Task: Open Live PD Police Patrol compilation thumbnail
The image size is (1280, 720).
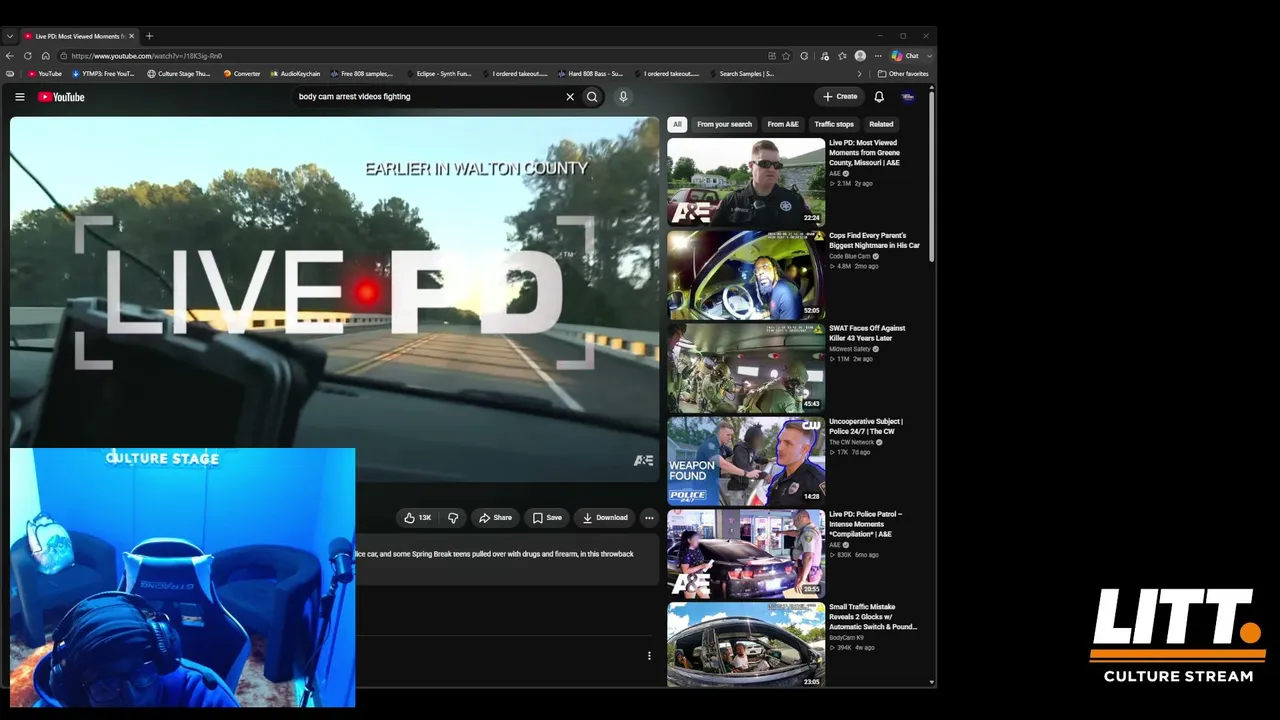Action: tap(746, 554)
